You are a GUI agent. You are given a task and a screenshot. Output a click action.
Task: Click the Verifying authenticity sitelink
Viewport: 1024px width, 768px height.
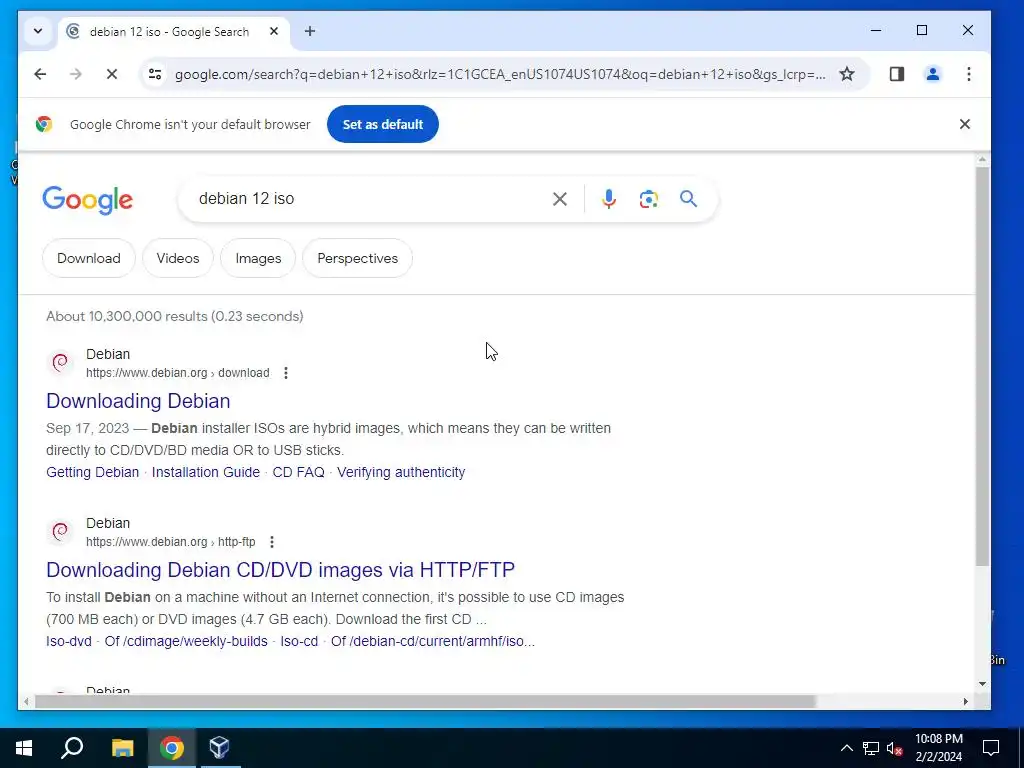coord(401,472)
